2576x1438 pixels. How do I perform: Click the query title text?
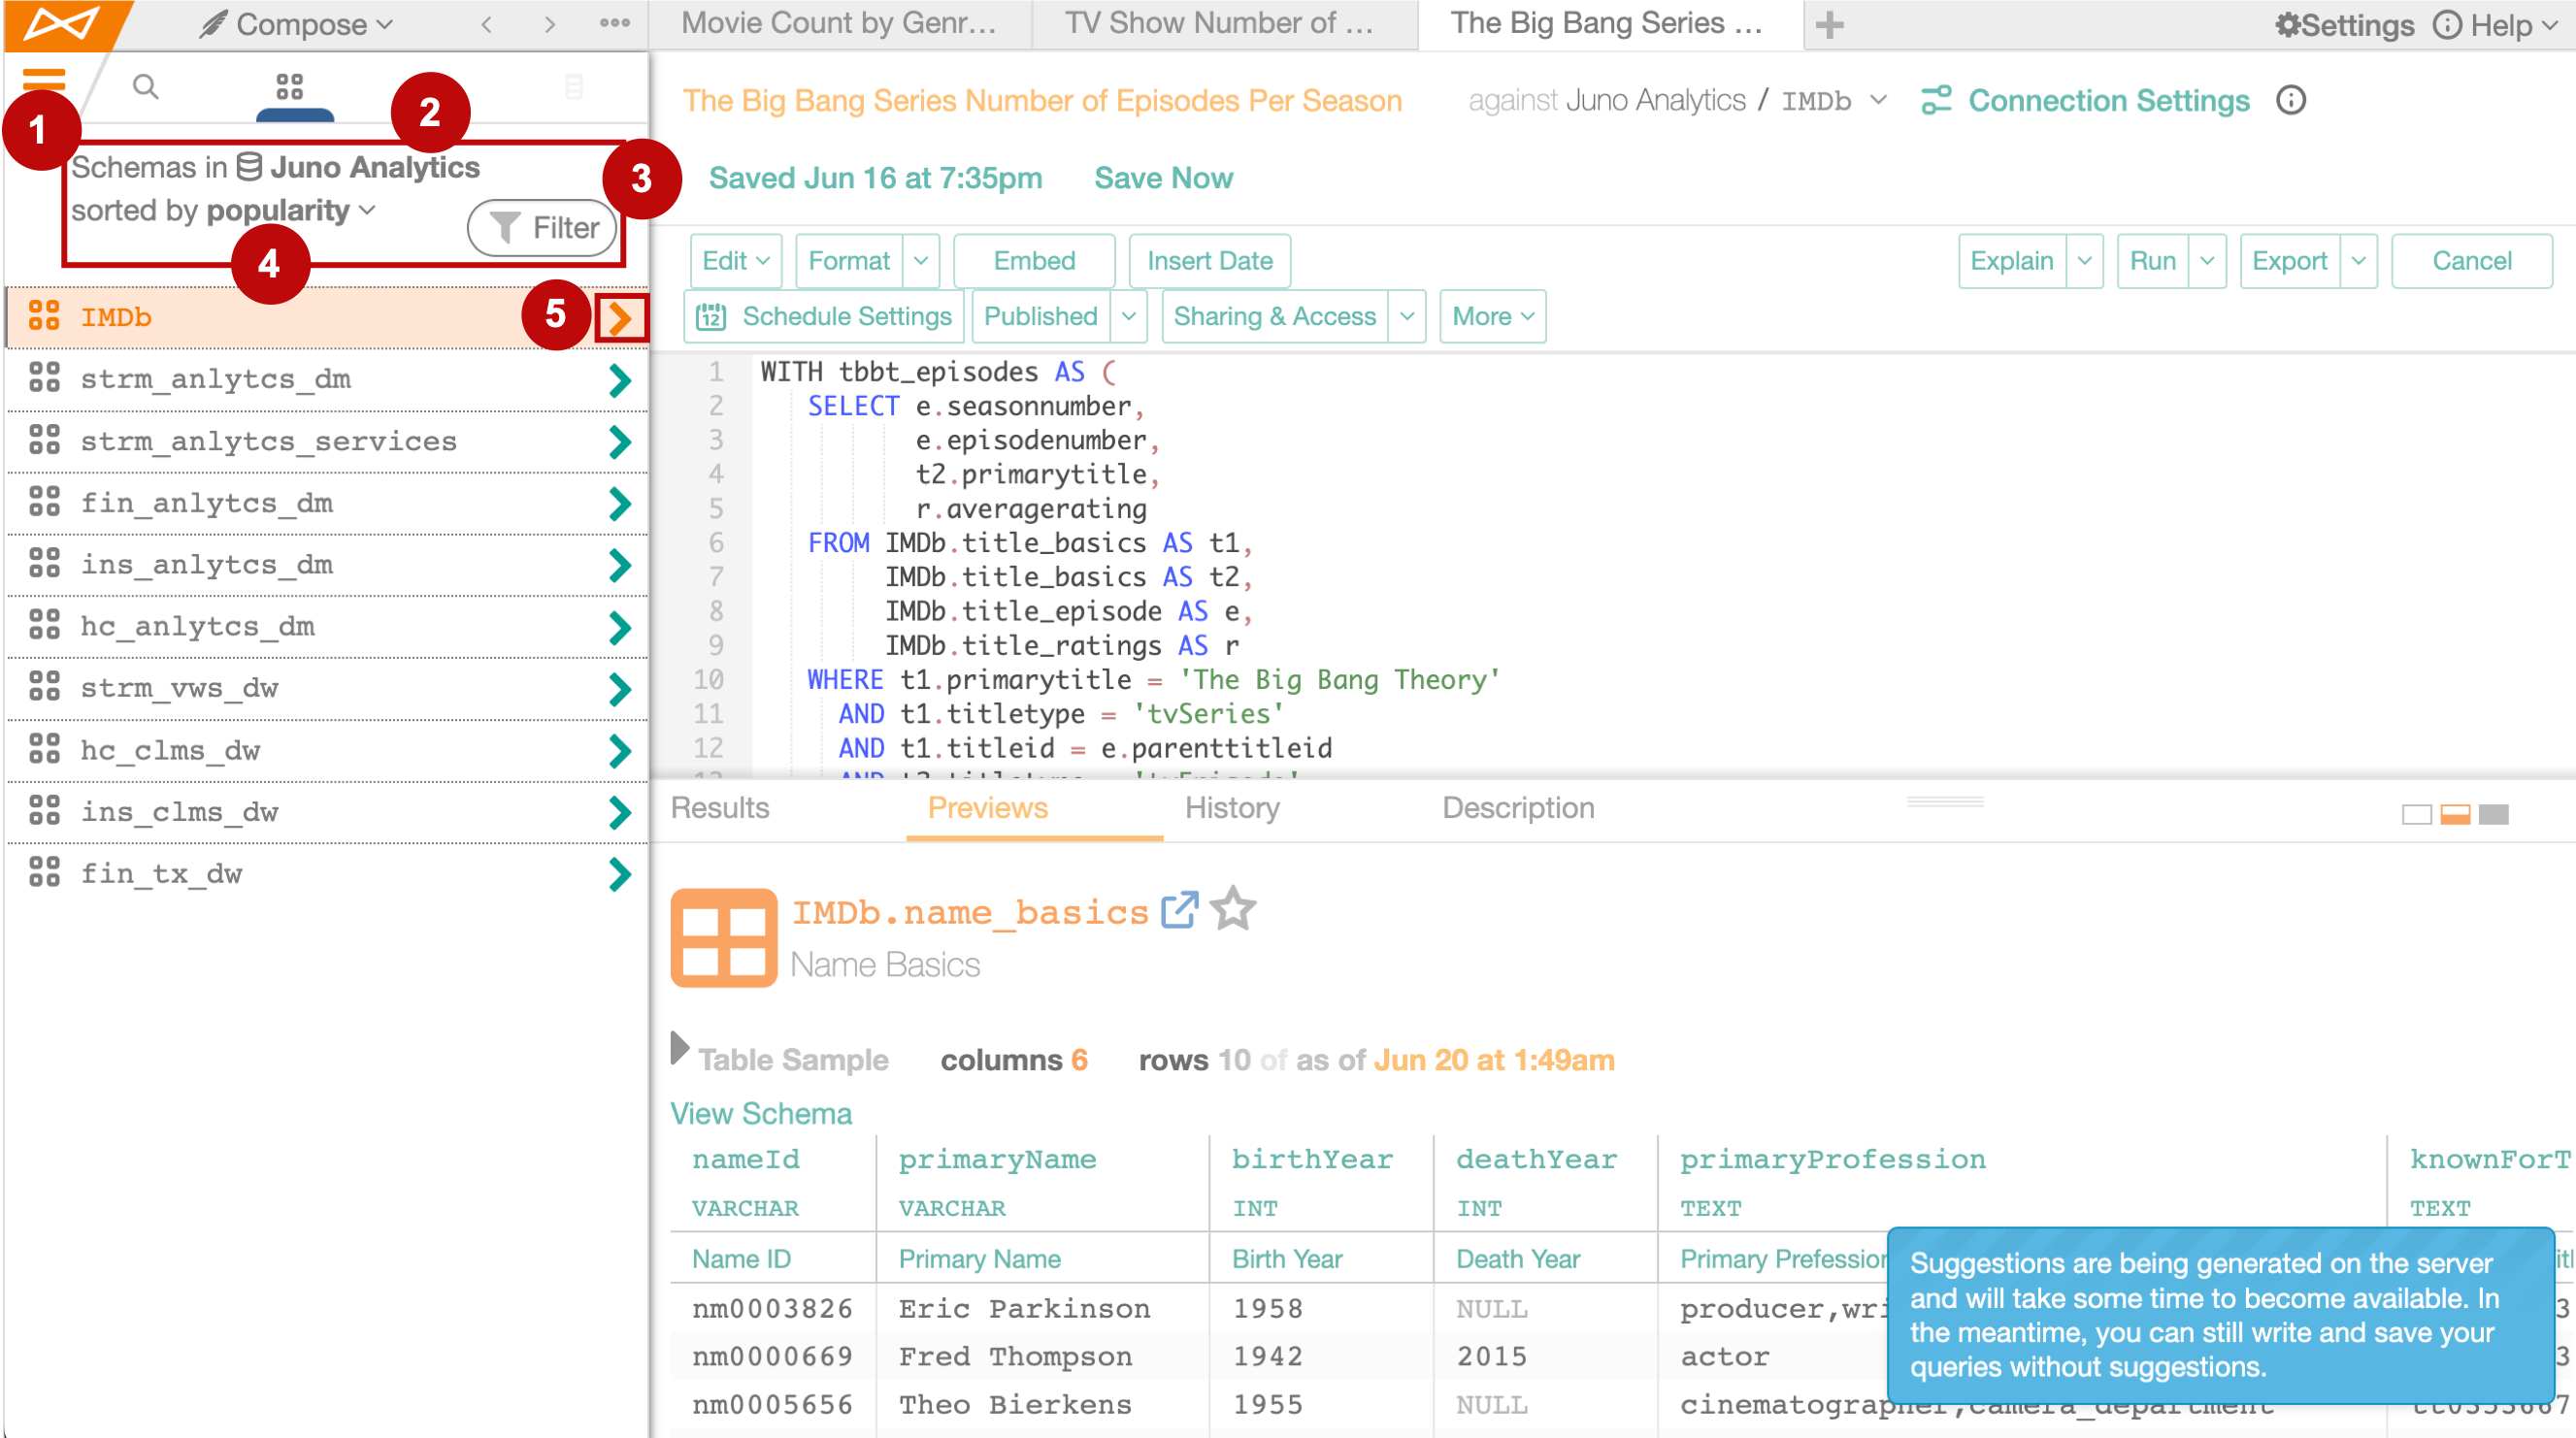pos(1042,100)
